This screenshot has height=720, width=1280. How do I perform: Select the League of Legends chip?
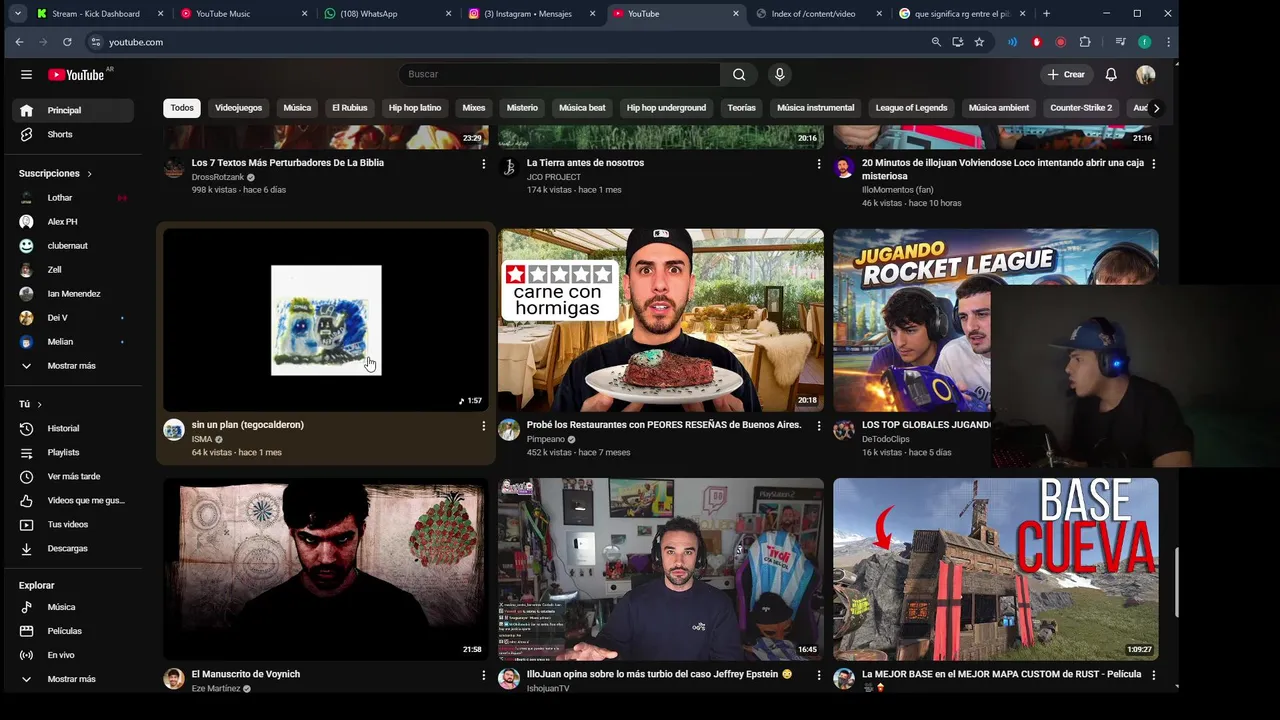[x=911, y=108]
